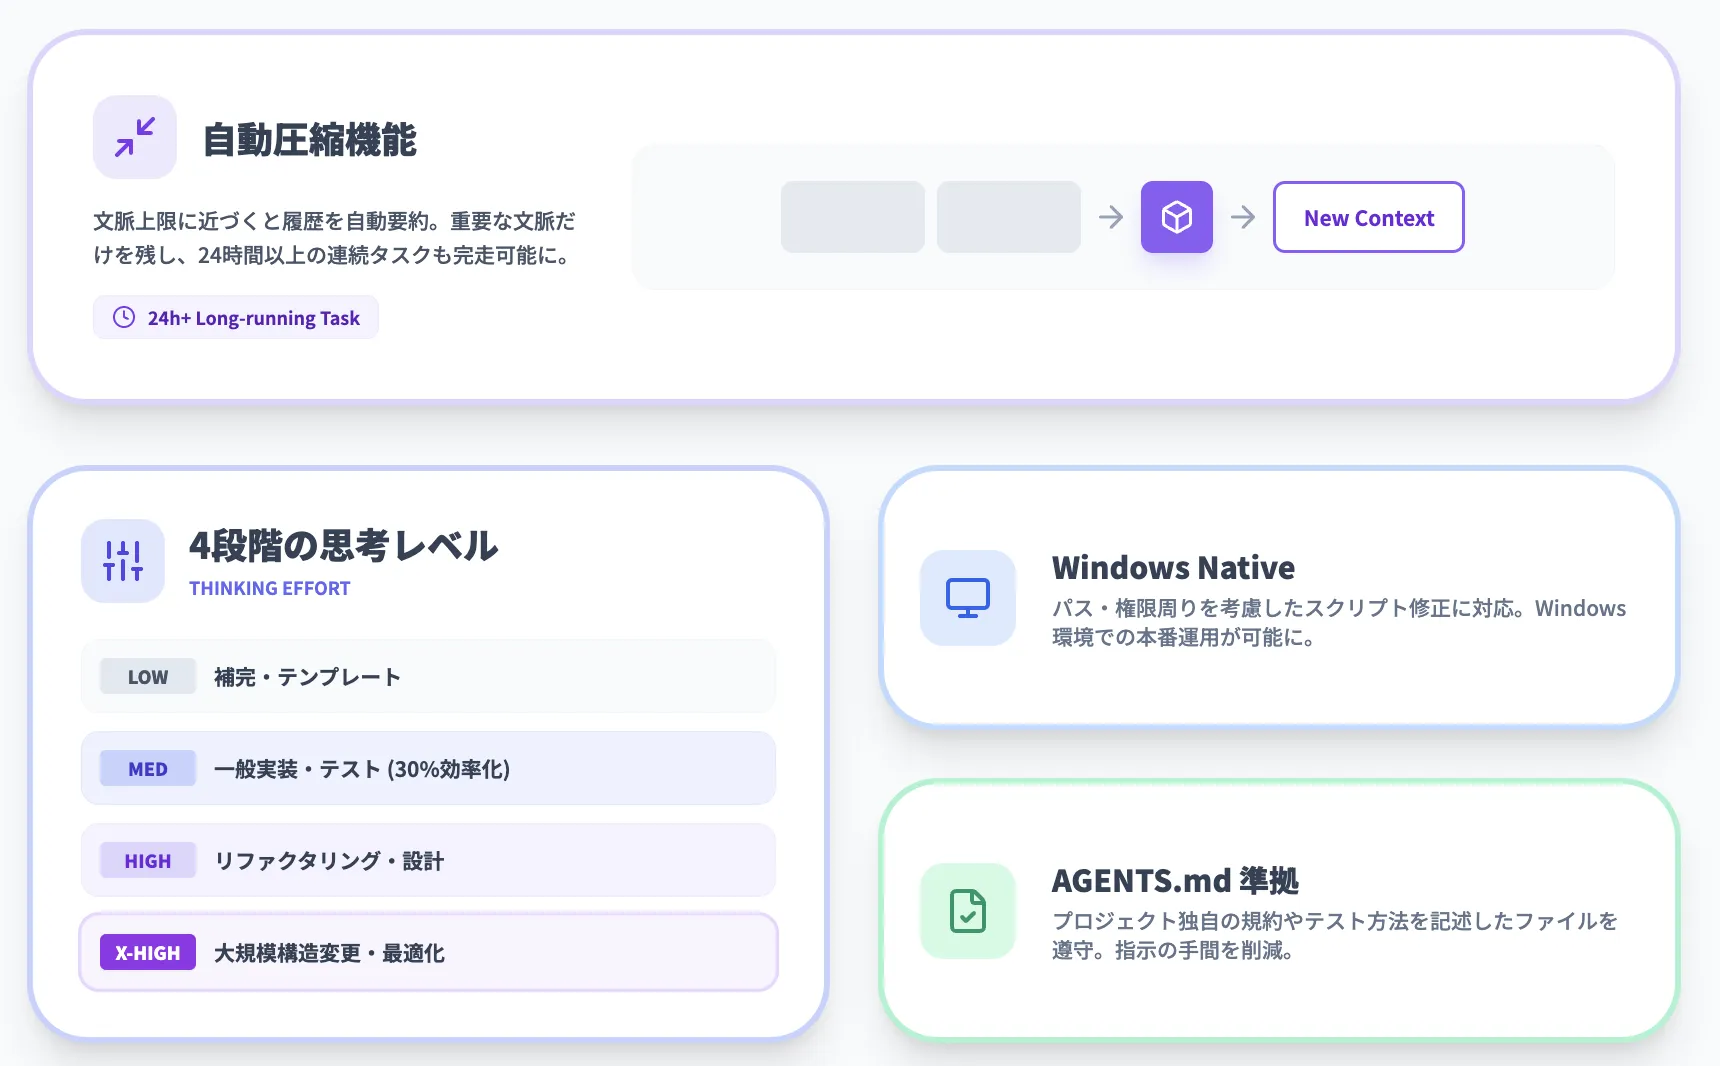Select the HIGH thinking level row
Image resolution: width=1720 pixels, height=1066 pixels.
(x=428, y=861)
